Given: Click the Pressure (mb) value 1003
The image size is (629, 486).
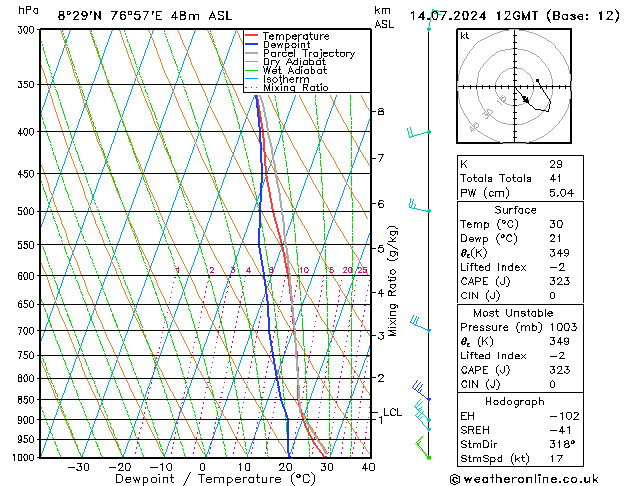Looking at the screenshot, I should pos(563,327).
